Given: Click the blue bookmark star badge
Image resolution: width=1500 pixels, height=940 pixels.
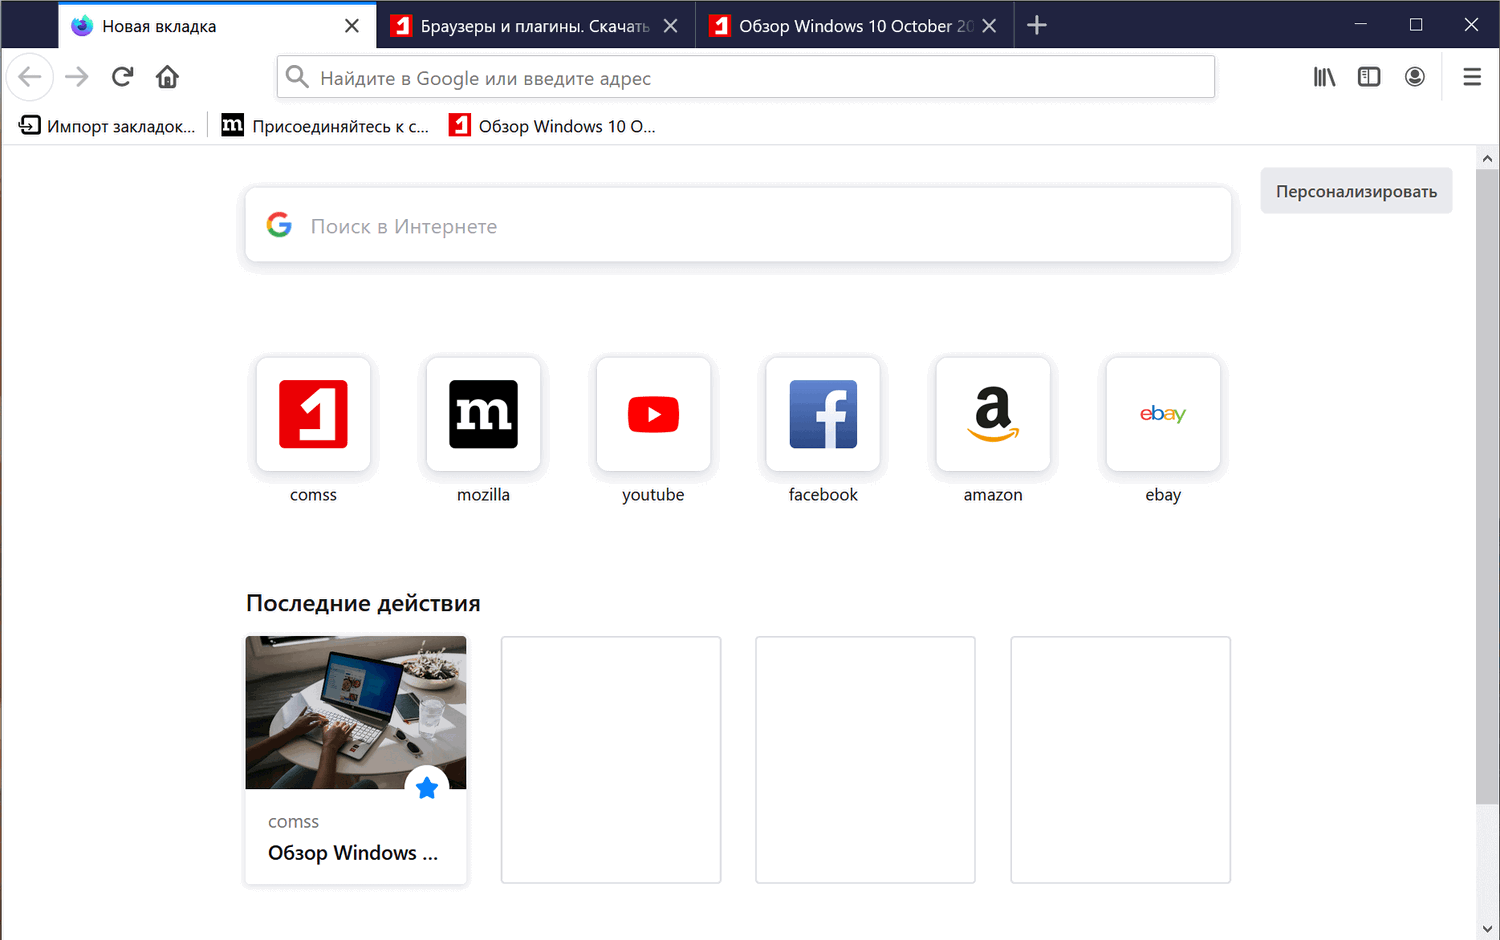Looking at the screenshot, I should (427, 788).
